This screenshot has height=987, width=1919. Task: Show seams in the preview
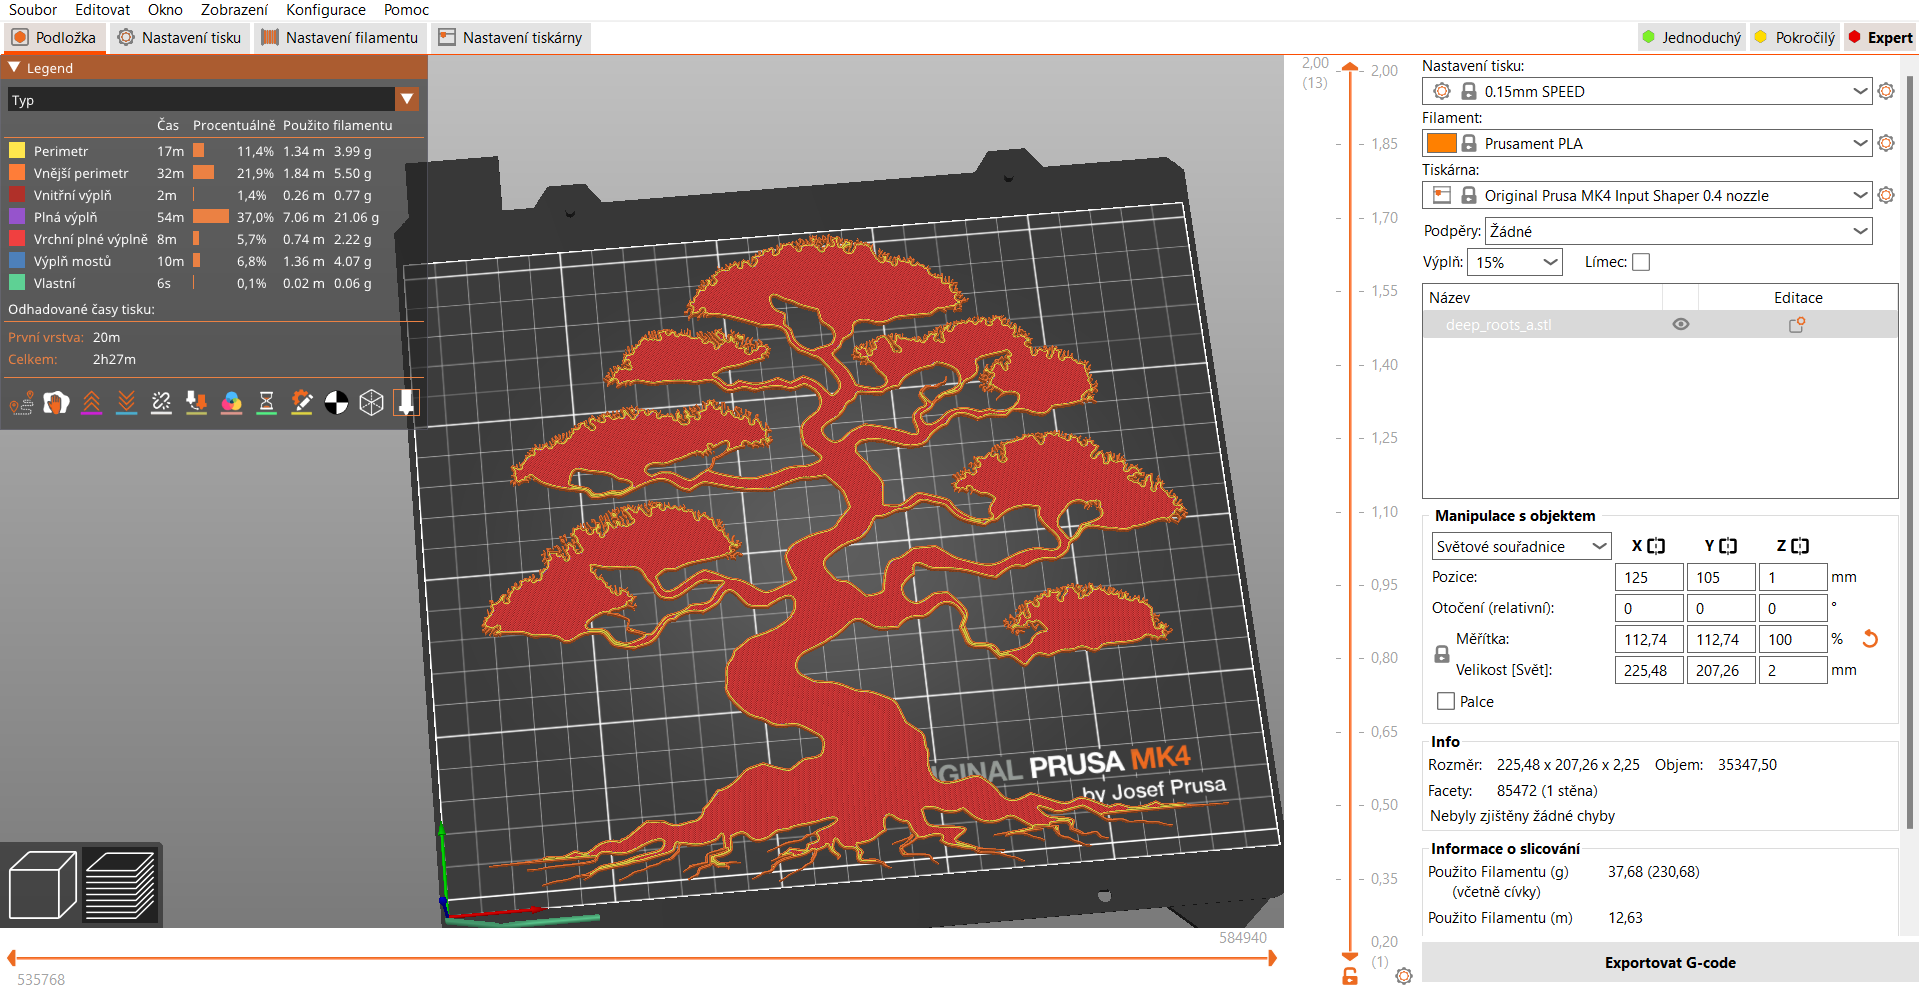tap(161, 402)
